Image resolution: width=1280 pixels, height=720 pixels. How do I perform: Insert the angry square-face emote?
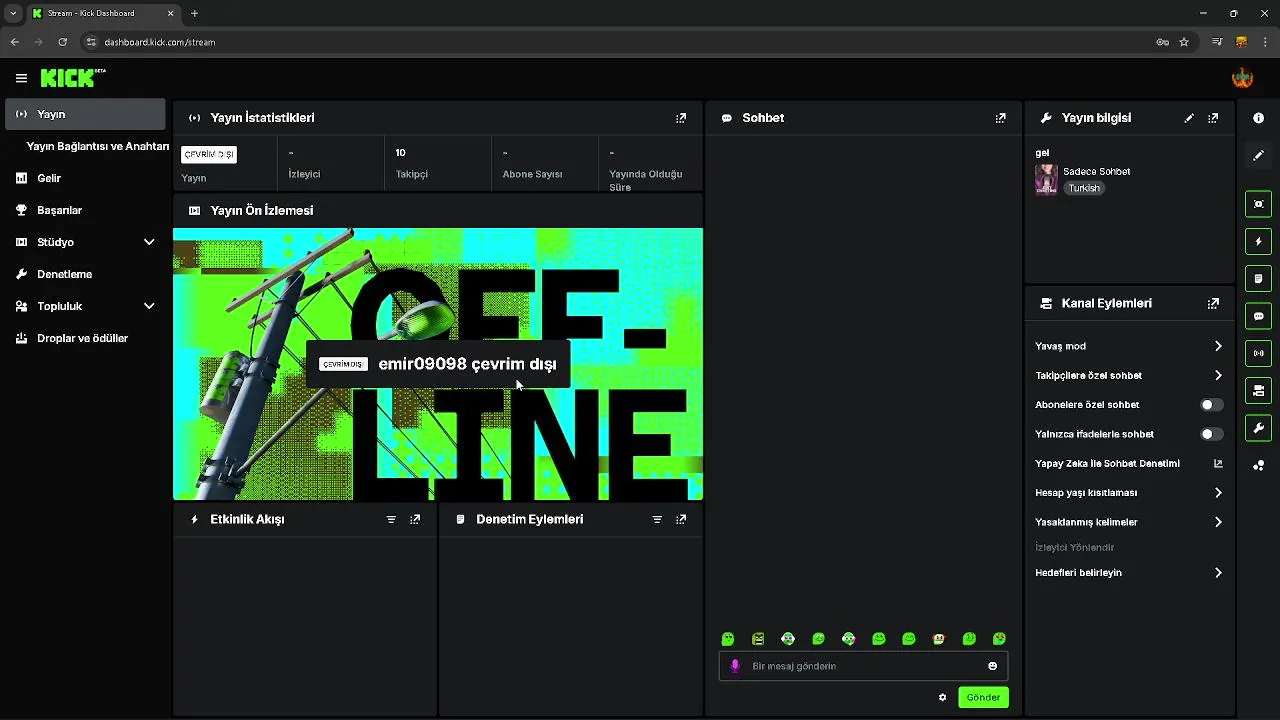pyautogui.click(x=758, y=639)
